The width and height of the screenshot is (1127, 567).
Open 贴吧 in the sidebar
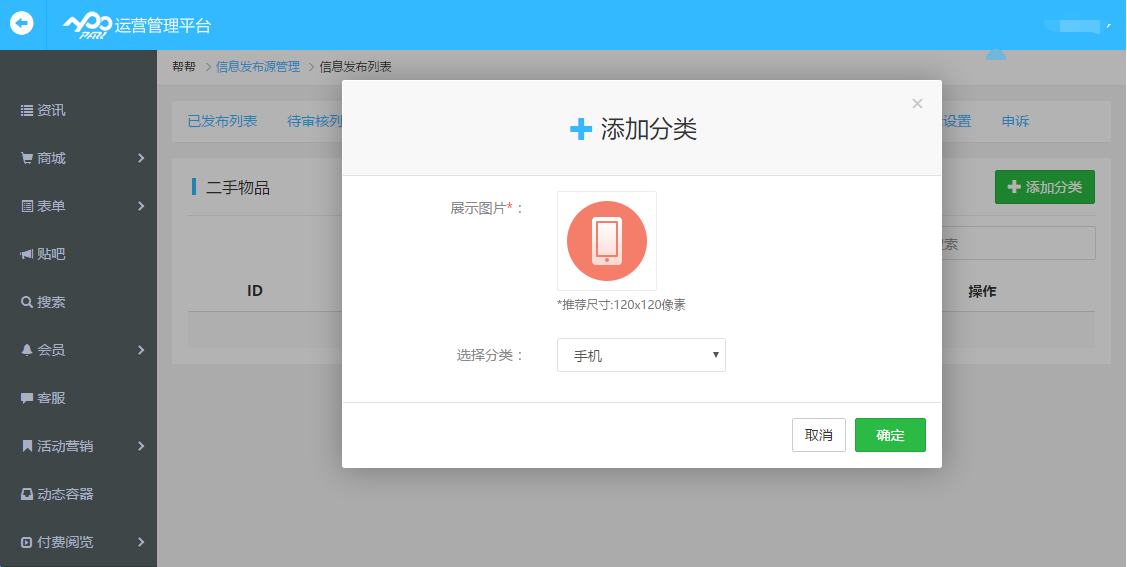50,254
